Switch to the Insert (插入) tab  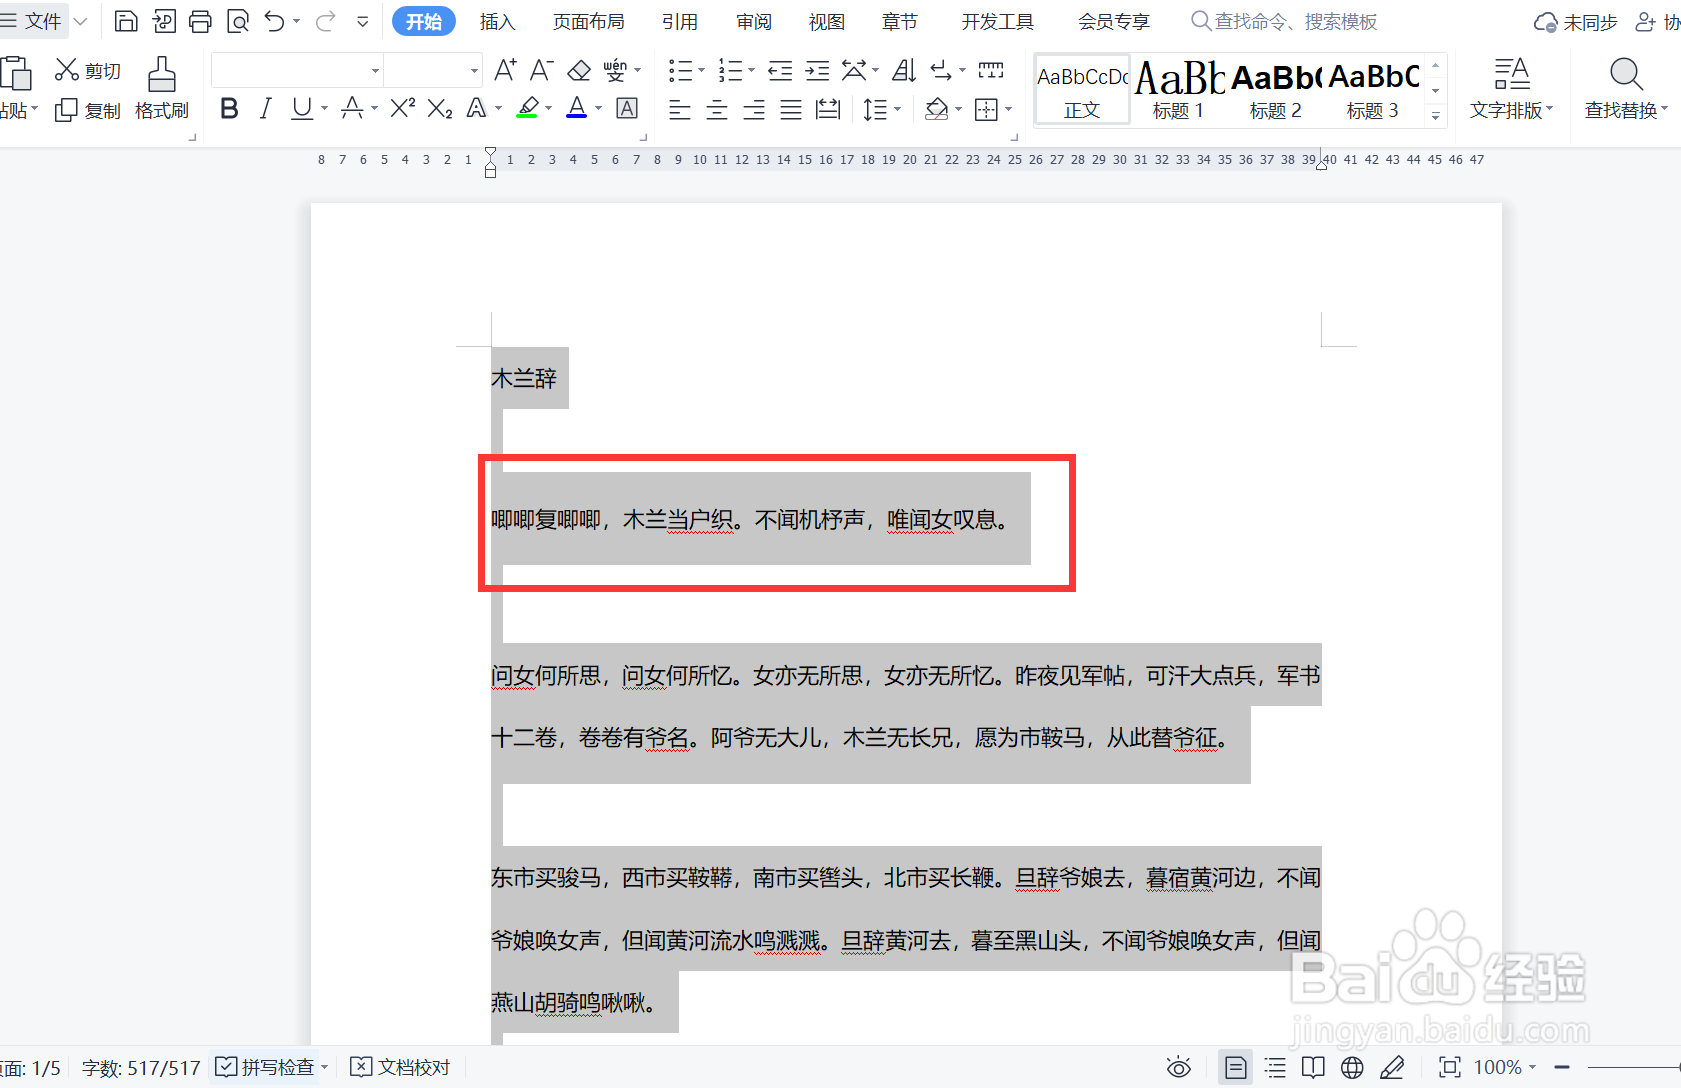pos(497,22)
